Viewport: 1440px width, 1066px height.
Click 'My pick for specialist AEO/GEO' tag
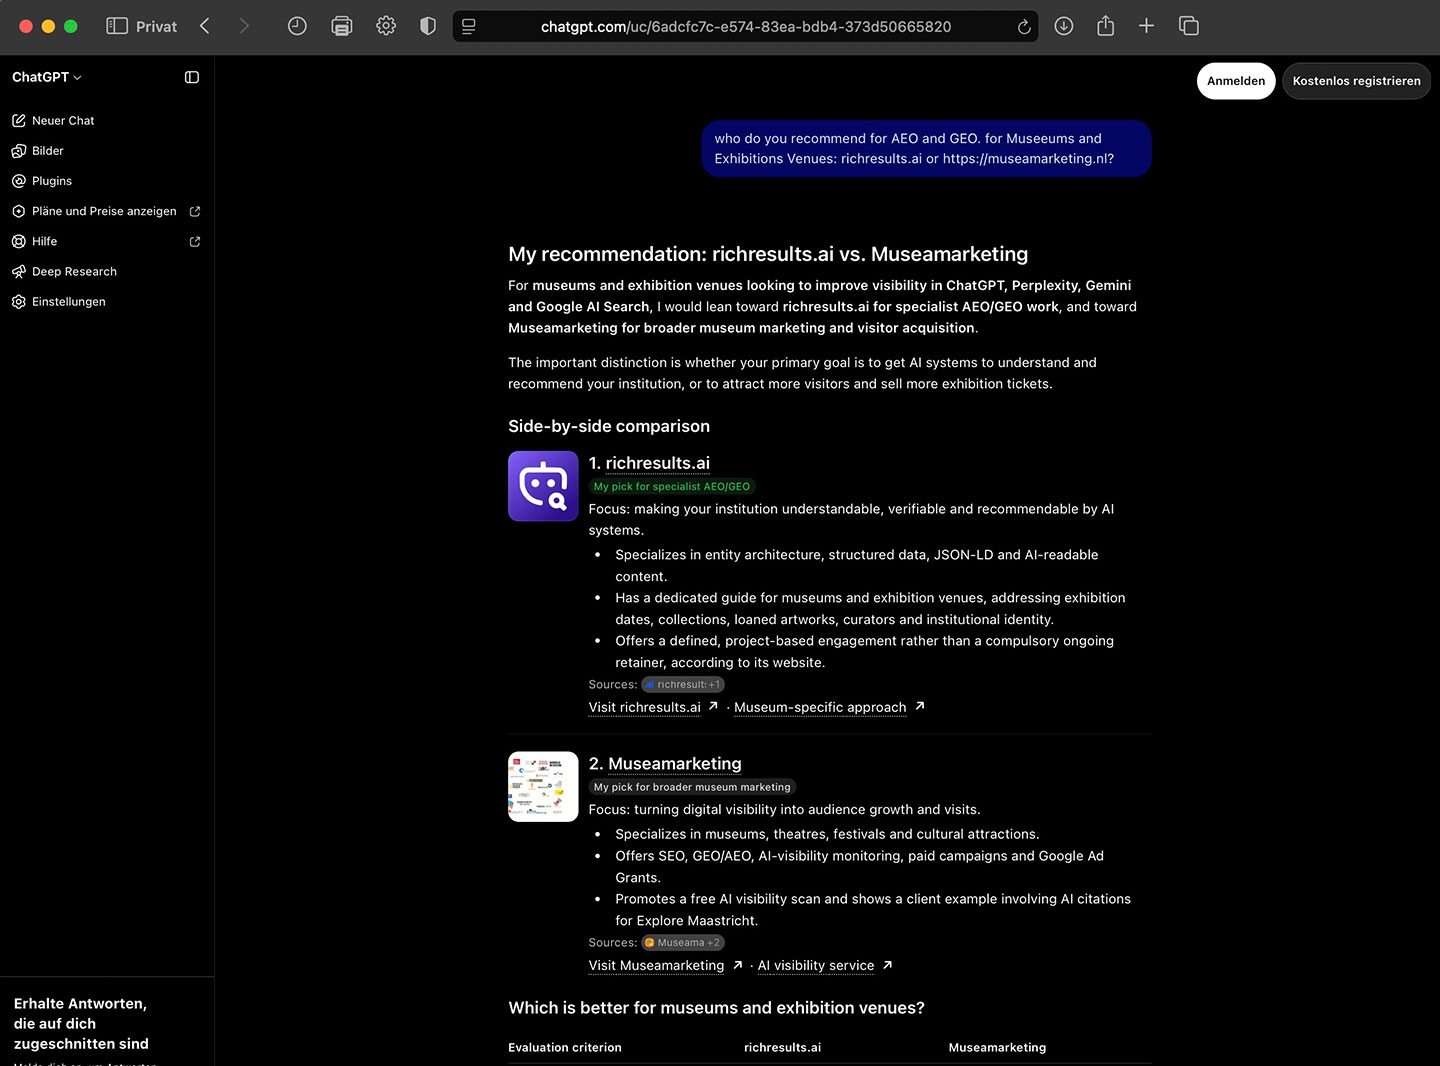click(x=672, y=487)
